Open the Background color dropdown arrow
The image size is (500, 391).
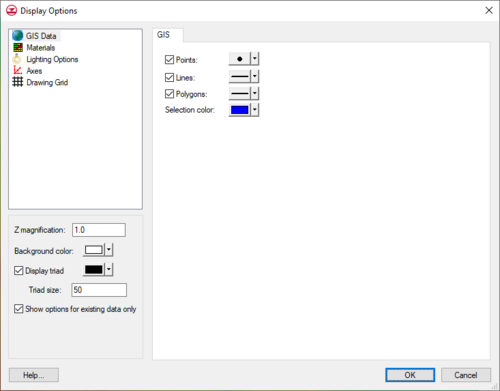point(109,250)
